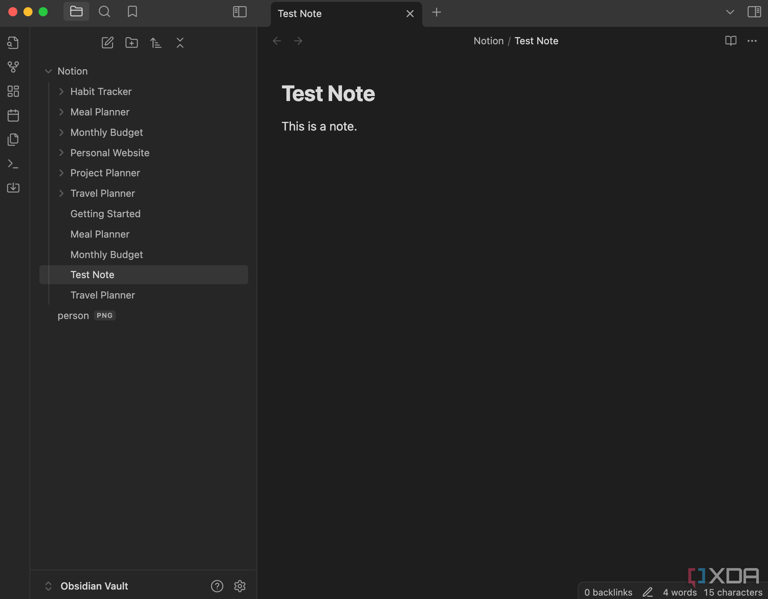The image size is (768, 599).
Task: Expand the Habit Tracker folder
Action: [x=61, y=92]
